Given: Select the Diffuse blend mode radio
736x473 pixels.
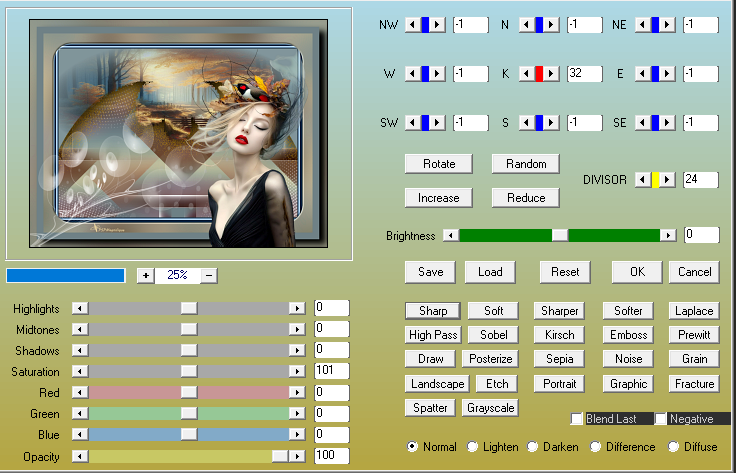Looking at the screenshot, I should 673,447.
